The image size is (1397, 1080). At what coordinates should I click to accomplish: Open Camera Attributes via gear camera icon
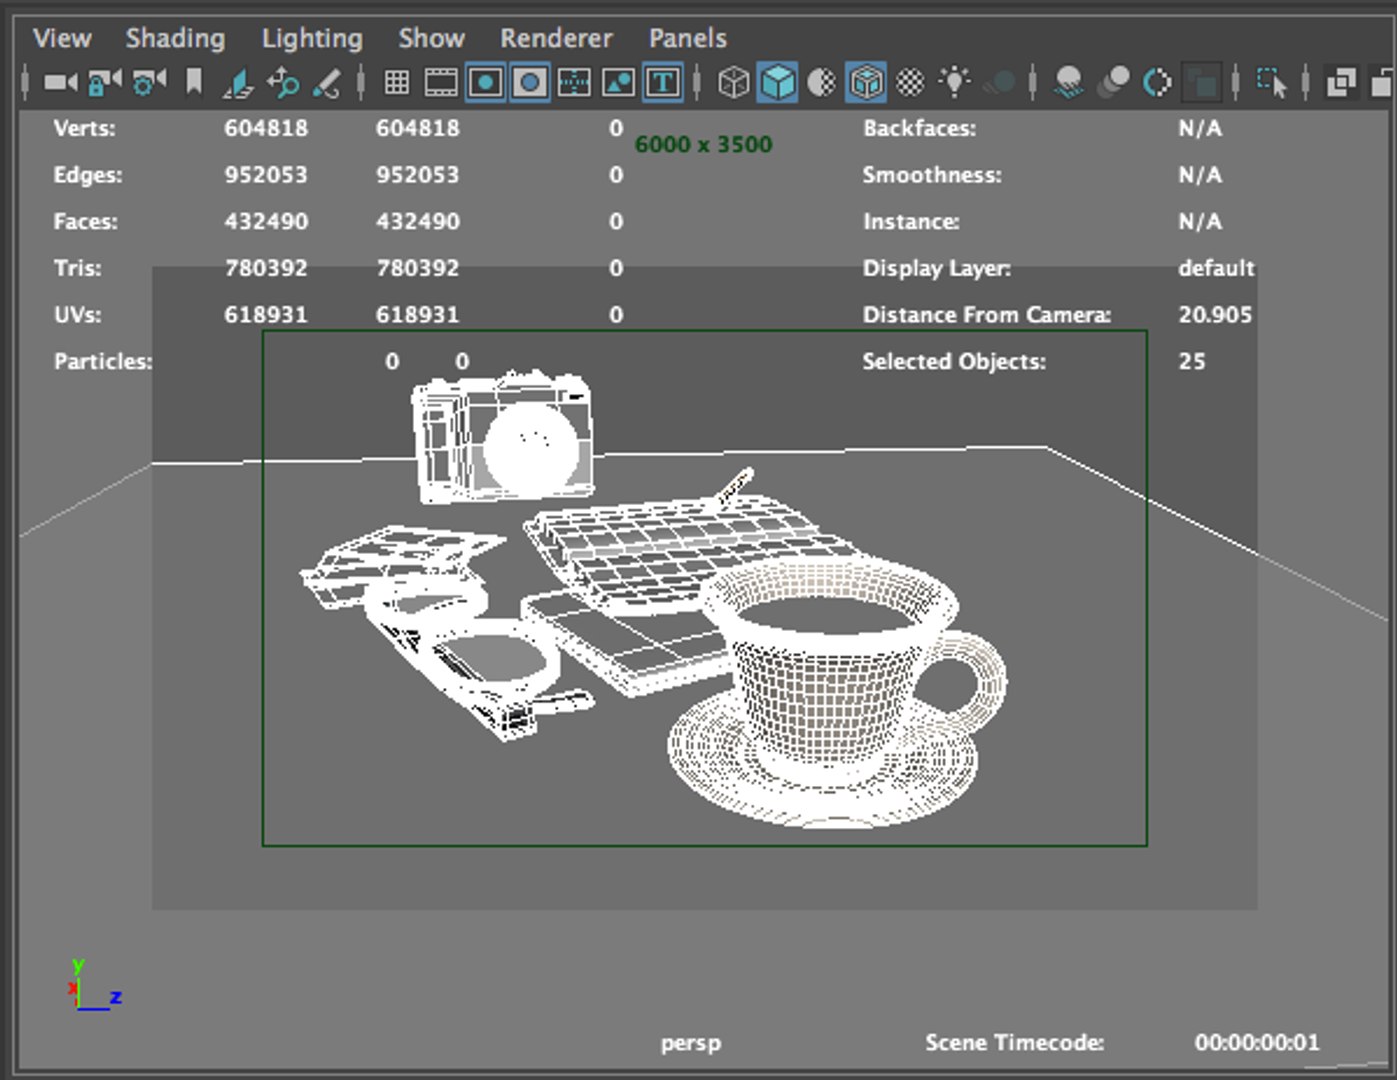(x=149, y=82)
